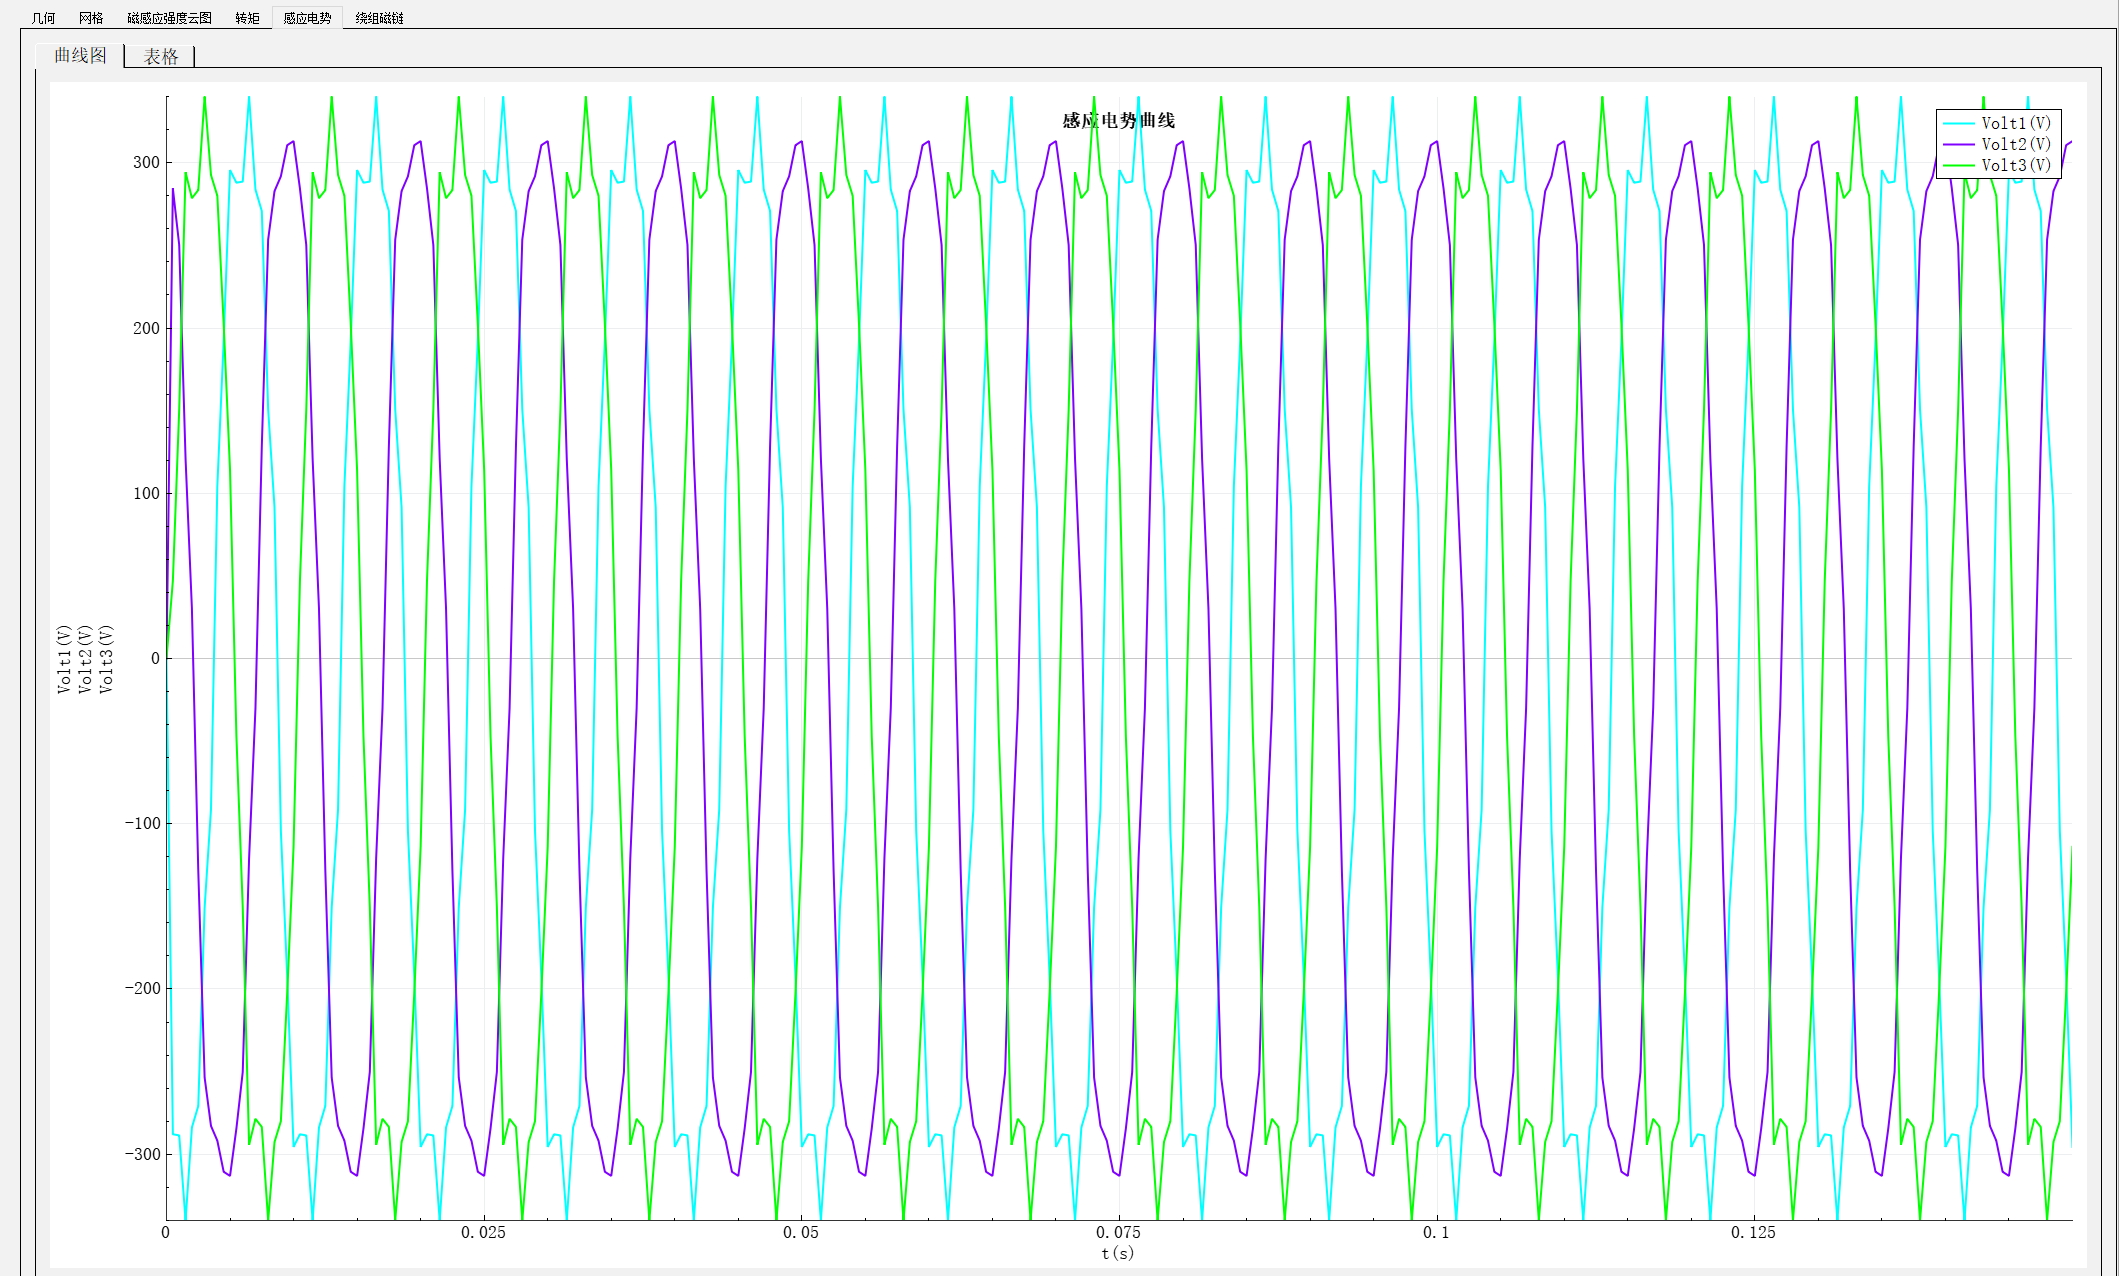Click the chart title 感应电势曲线
This screenshot has width=2119, height=1276.
point(1118,120)
